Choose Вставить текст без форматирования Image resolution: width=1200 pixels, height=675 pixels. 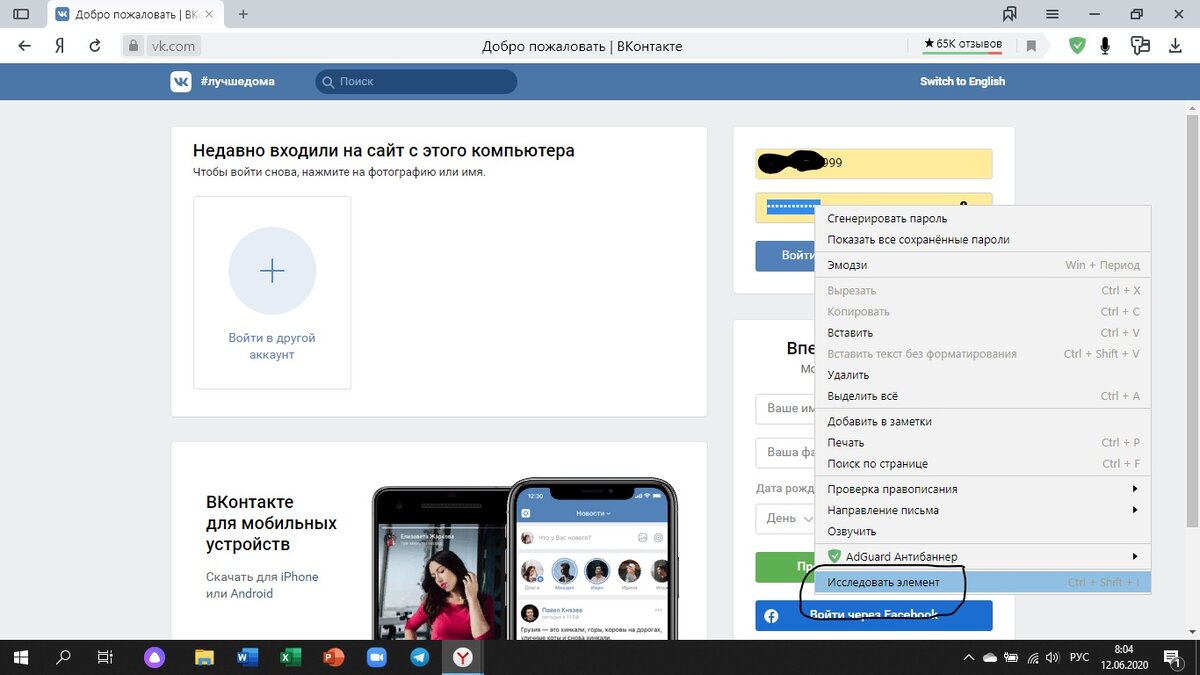983,353
